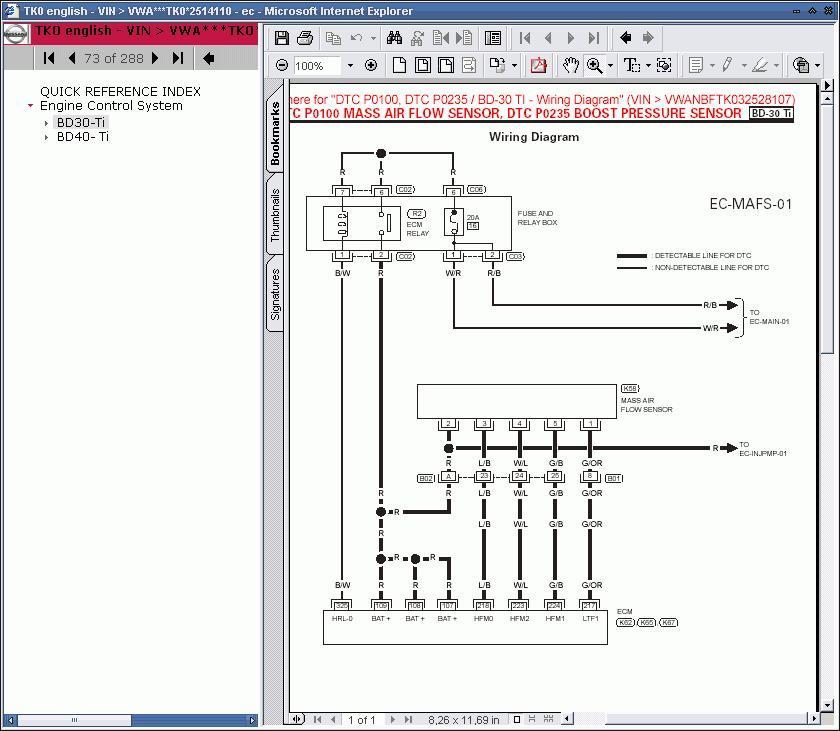Viewport: 840px width, 731px height.
Task: Open the signature tool dropdown arrow
Action: click(818, 66)
